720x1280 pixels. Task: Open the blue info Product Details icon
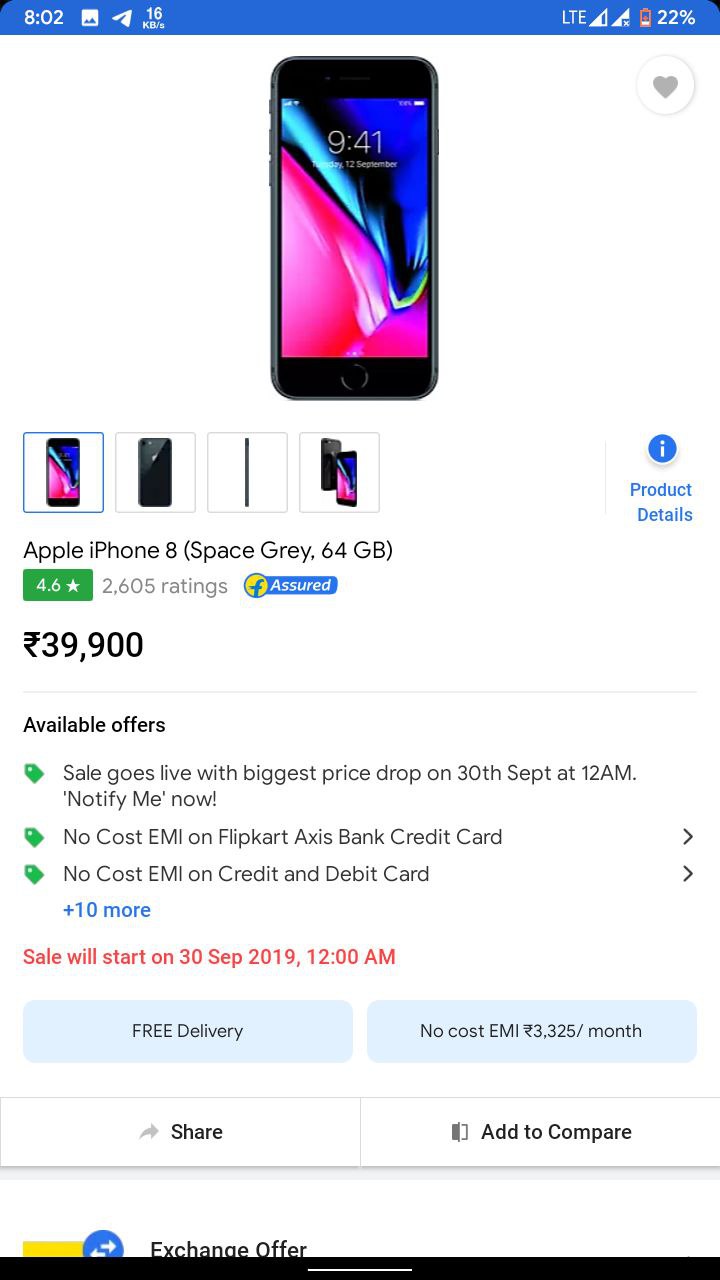pyautogui.click(x=662, y=449)
